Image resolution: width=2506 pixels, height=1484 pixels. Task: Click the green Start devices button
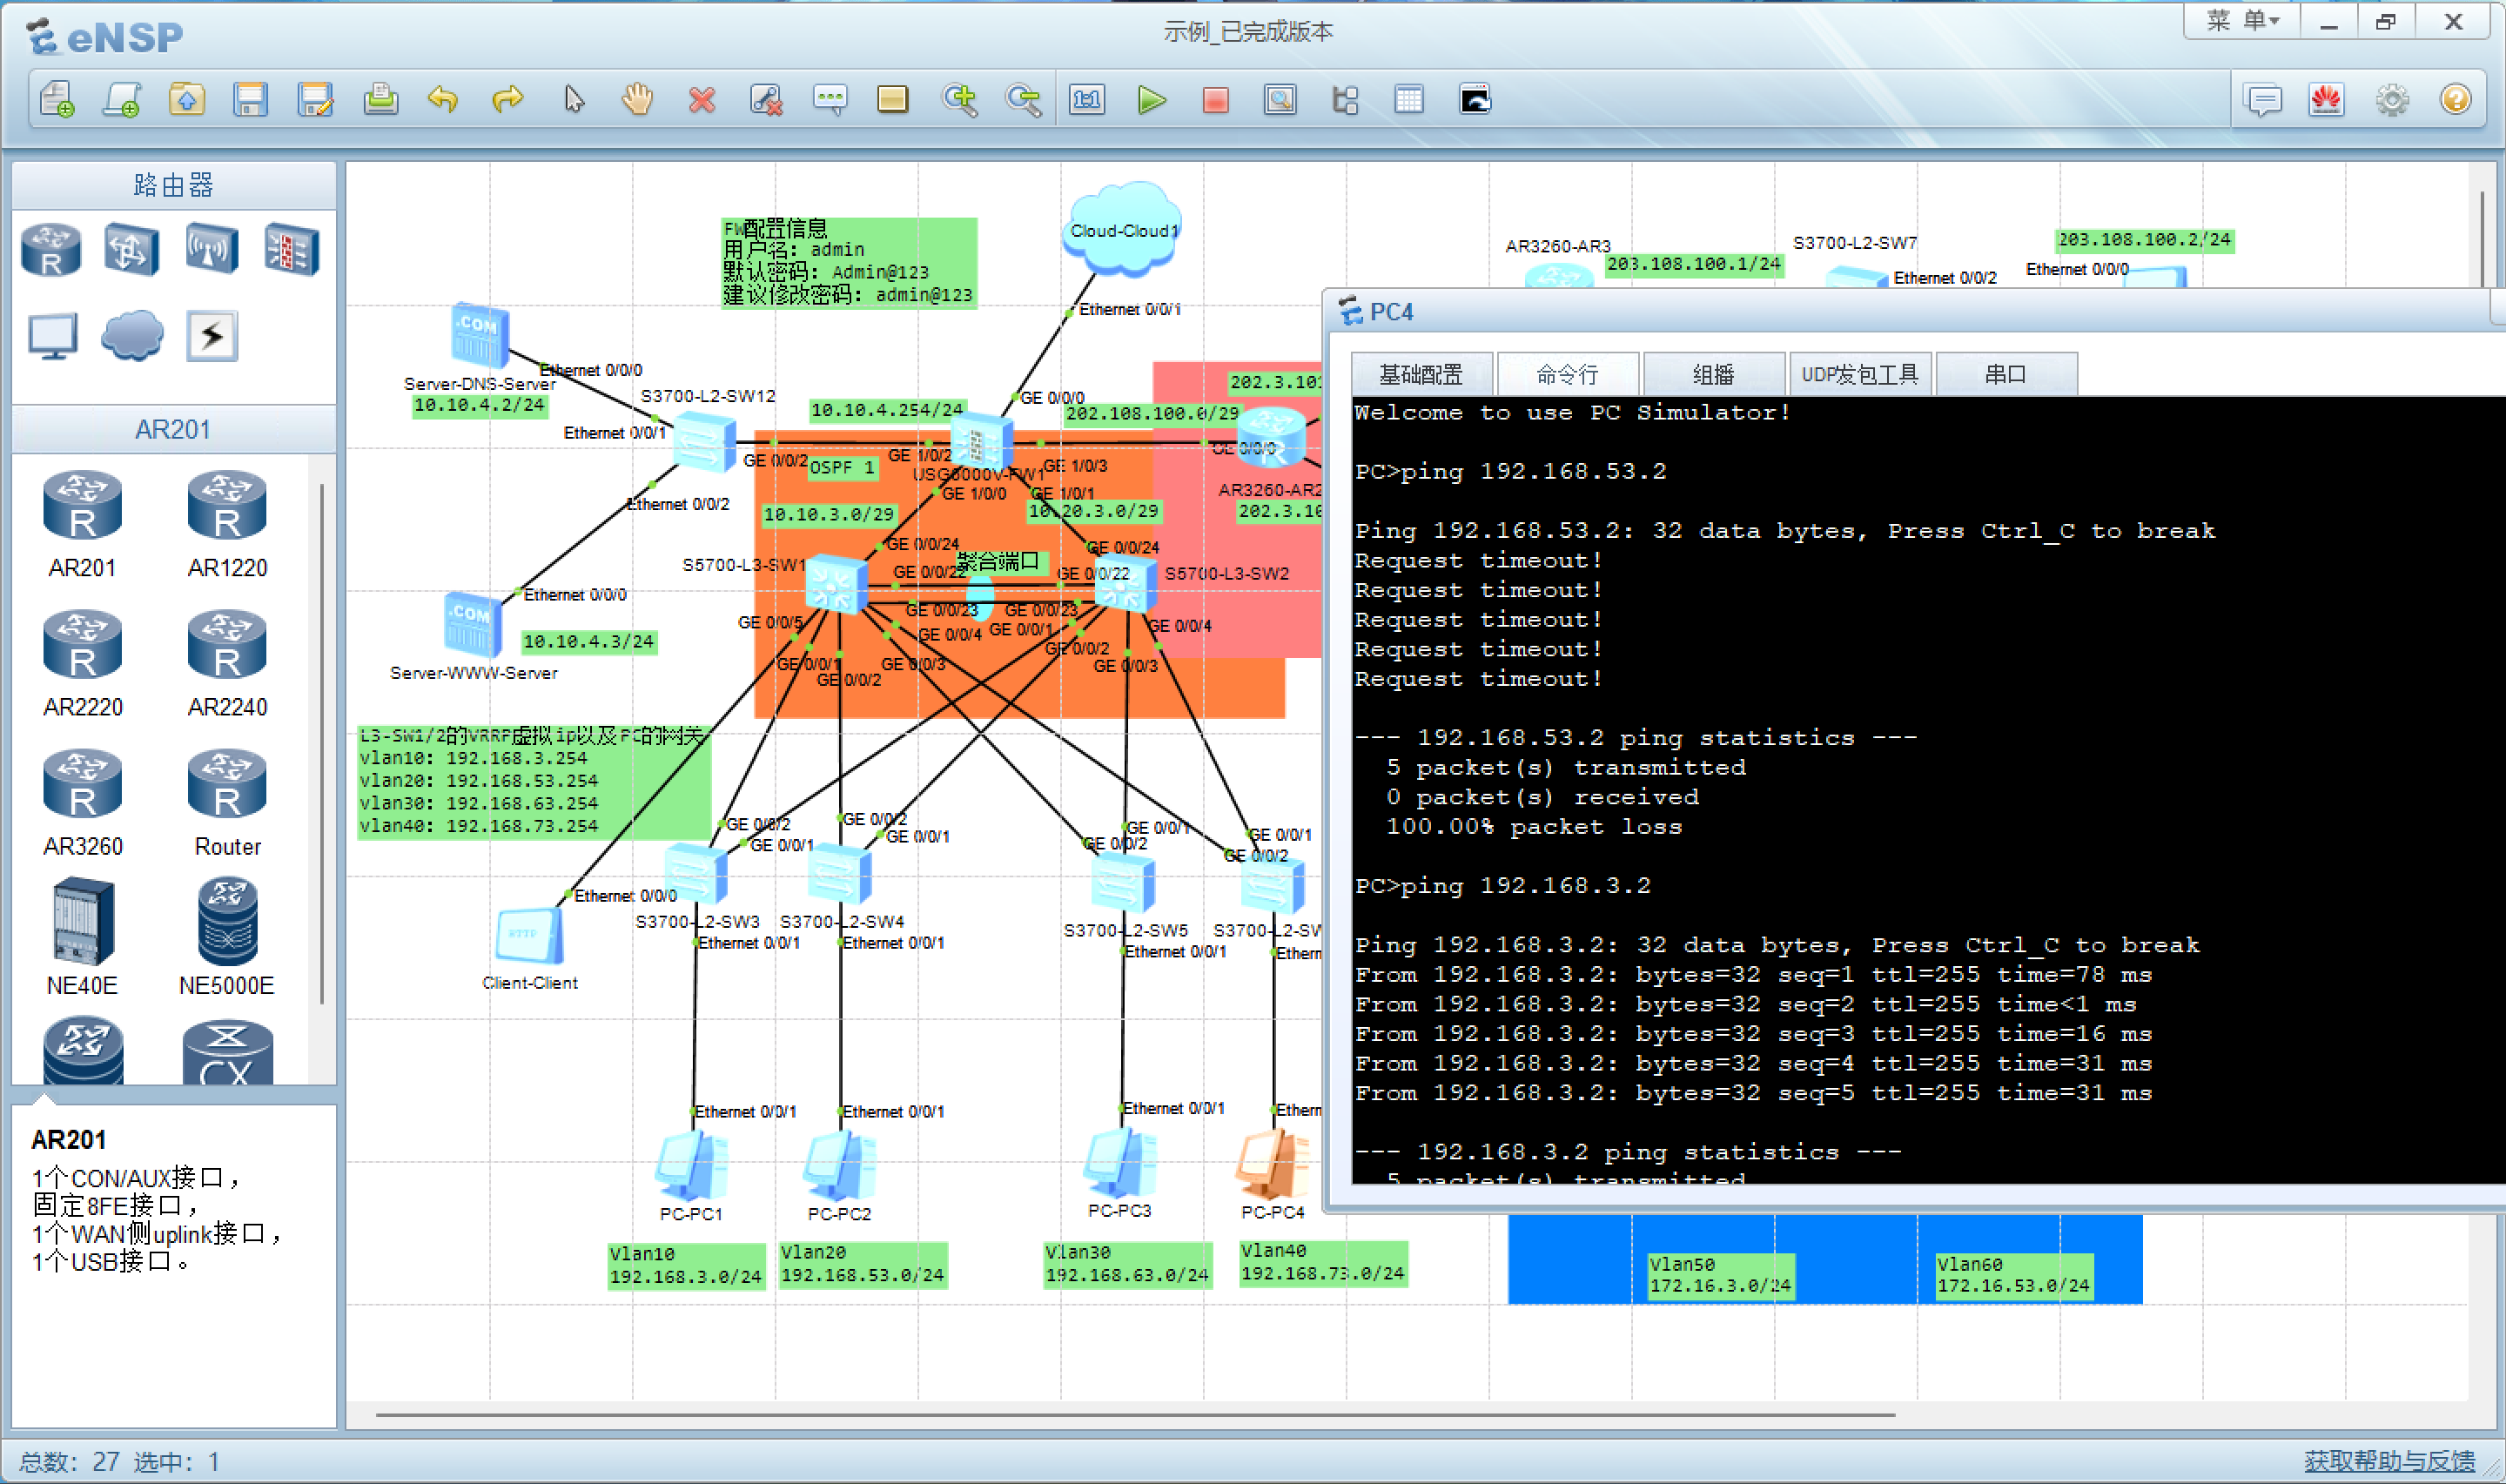tap(1151, 100)
